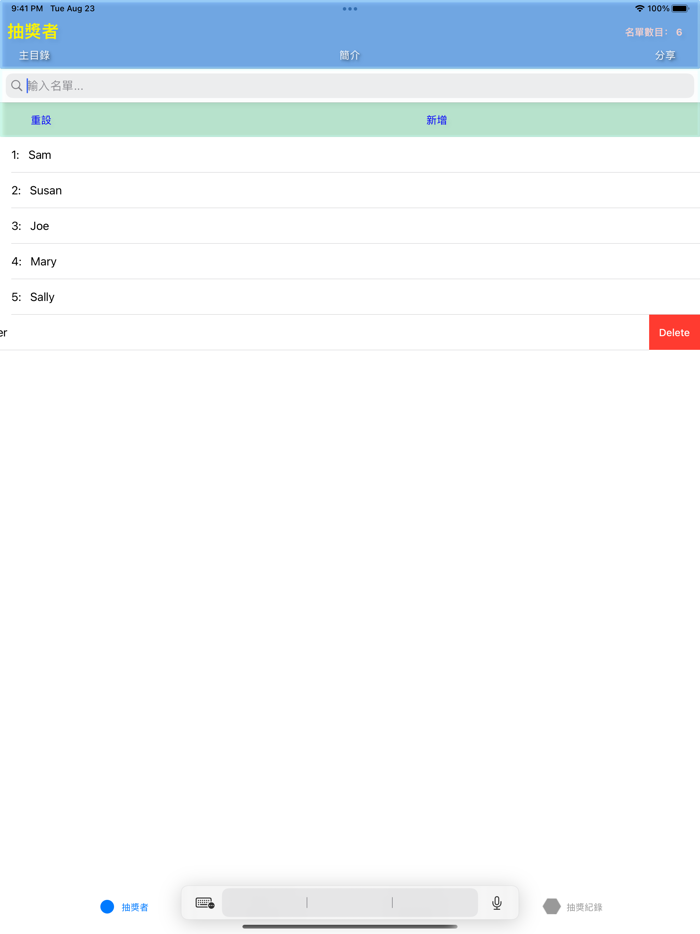Focus the 輸入名單 input field
This screenshot has width=700, height=934.
(x=350, y=86)
